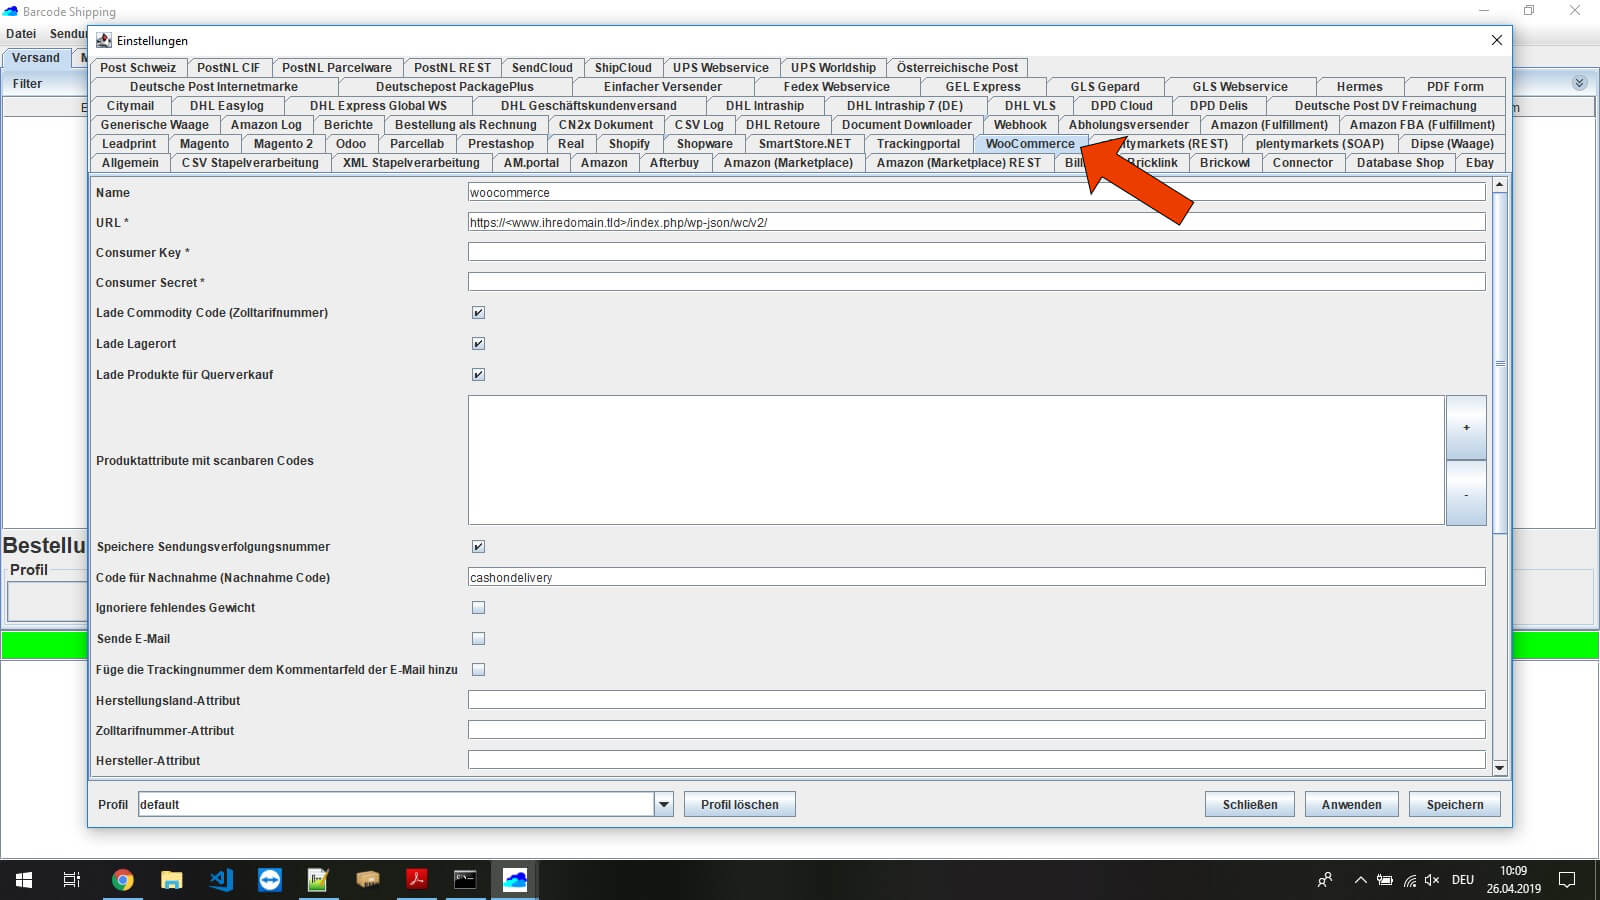This screenshot has height=900, width=1600.
Task: Click the settings vertical scrollbar thumb
Action: click(1499, 363)
